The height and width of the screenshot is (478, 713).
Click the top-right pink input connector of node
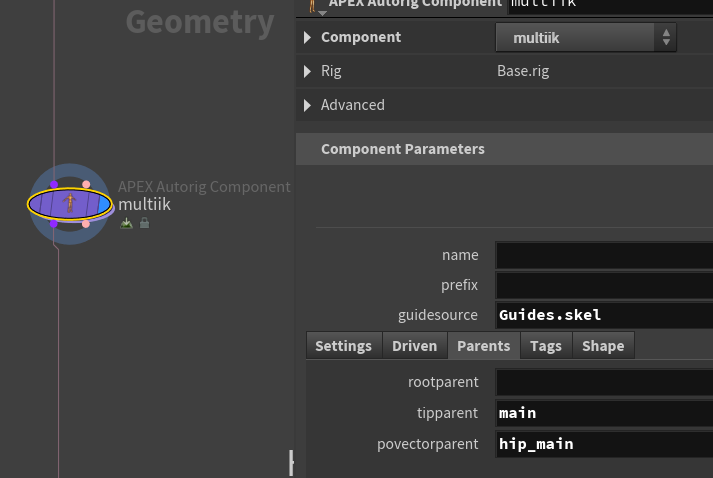(x=86, y=184)
